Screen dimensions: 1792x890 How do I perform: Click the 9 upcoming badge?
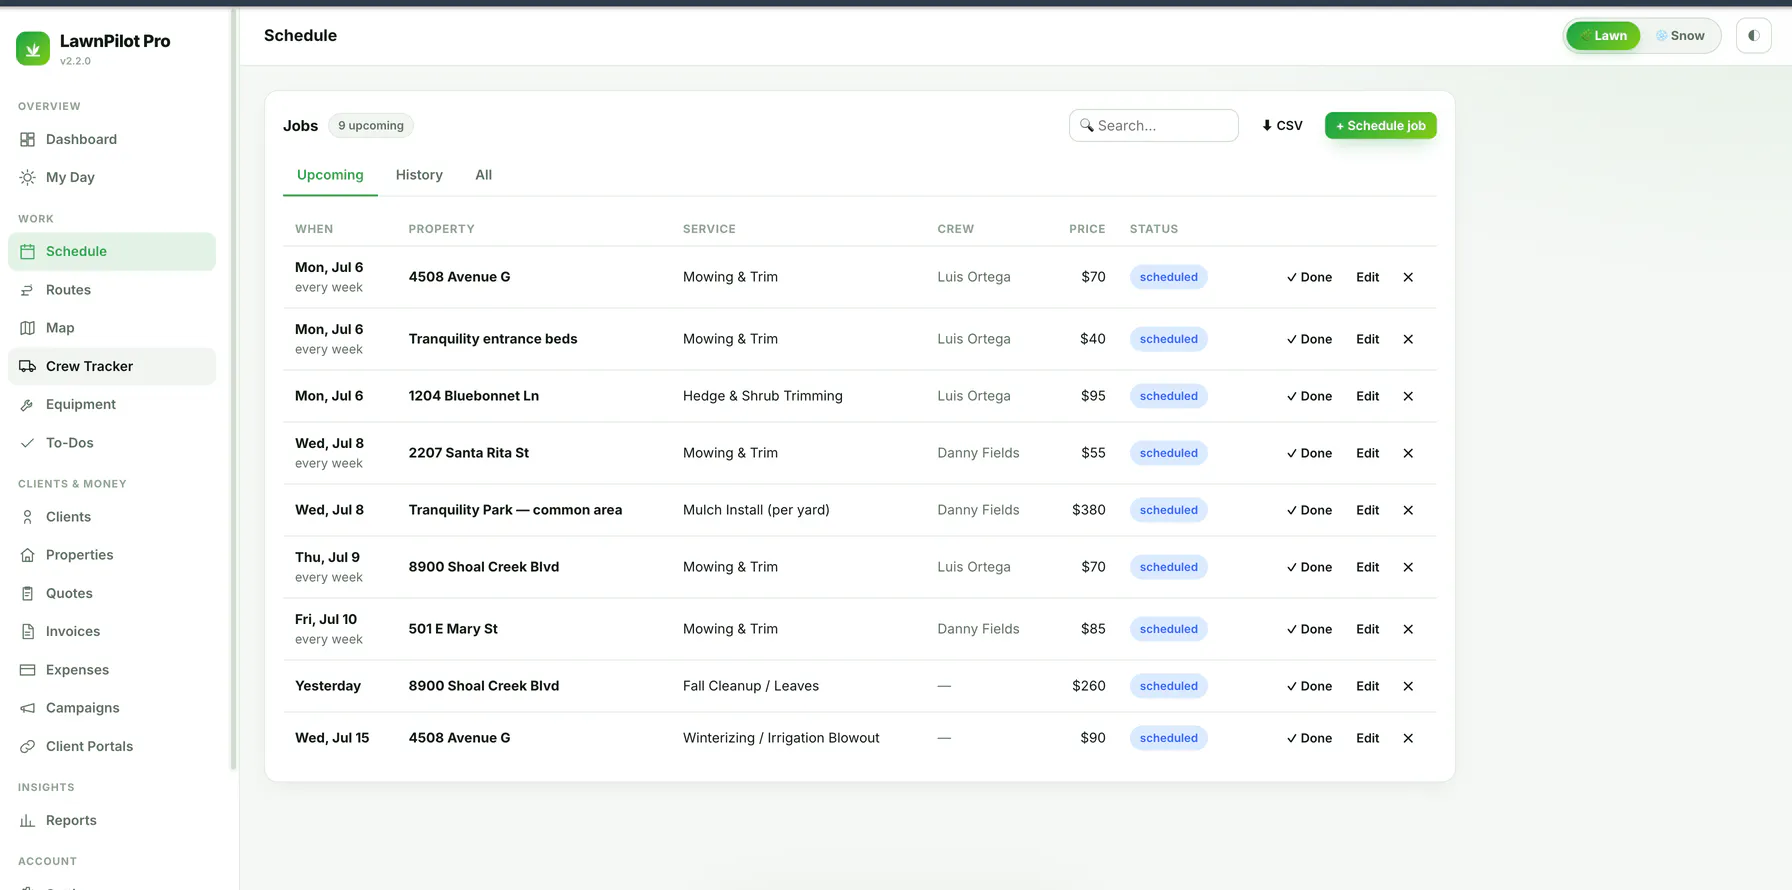coord(371,125)
